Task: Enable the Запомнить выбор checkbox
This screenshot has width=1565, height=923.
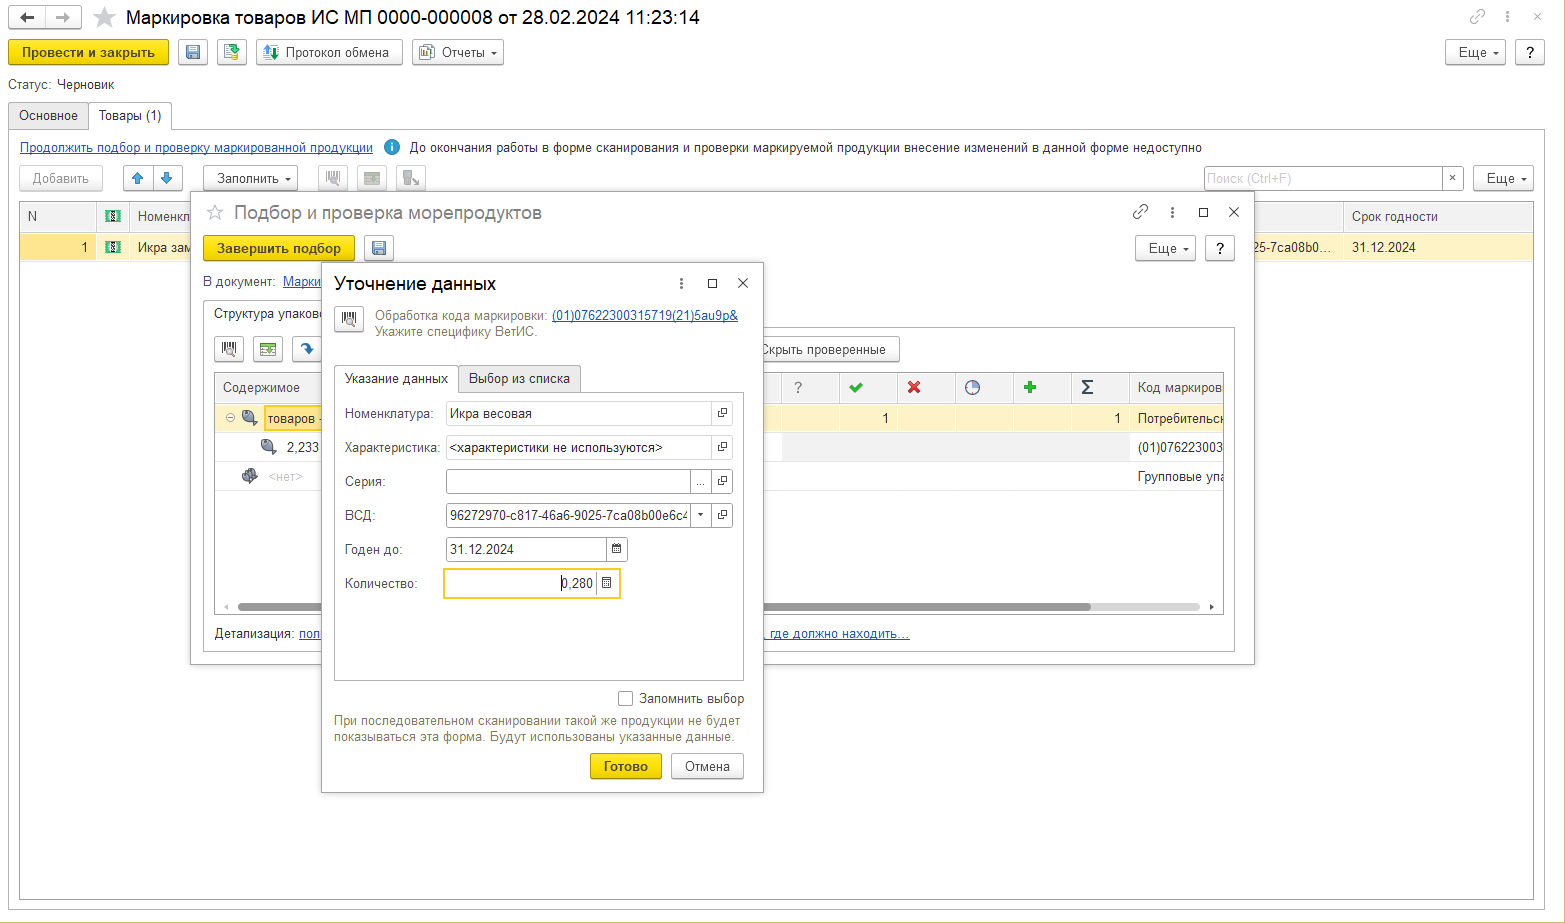Action: (x=626, y=699)
